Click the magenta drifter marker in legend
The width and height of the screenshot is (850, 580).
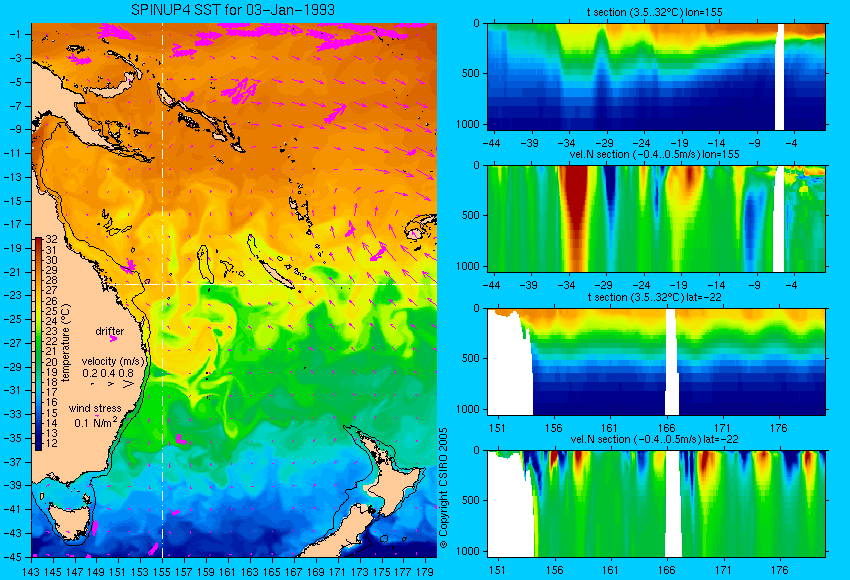tap(113, 339)
